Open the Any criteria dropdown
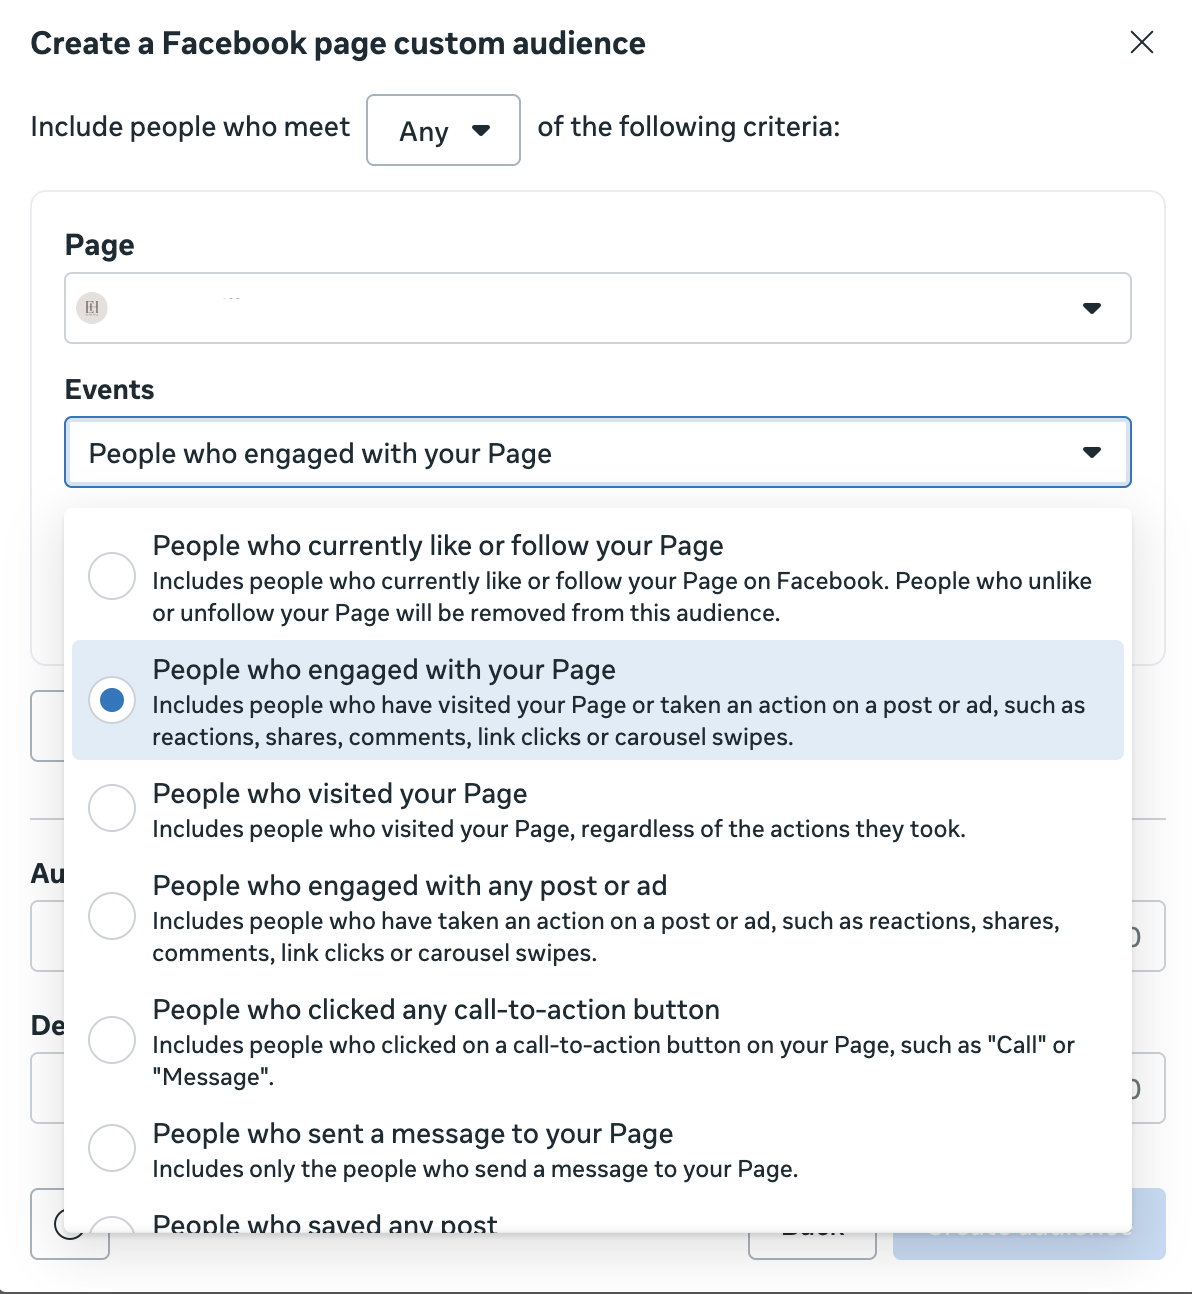This screenshot has width=1192, height=1294. tap(443, 130)
